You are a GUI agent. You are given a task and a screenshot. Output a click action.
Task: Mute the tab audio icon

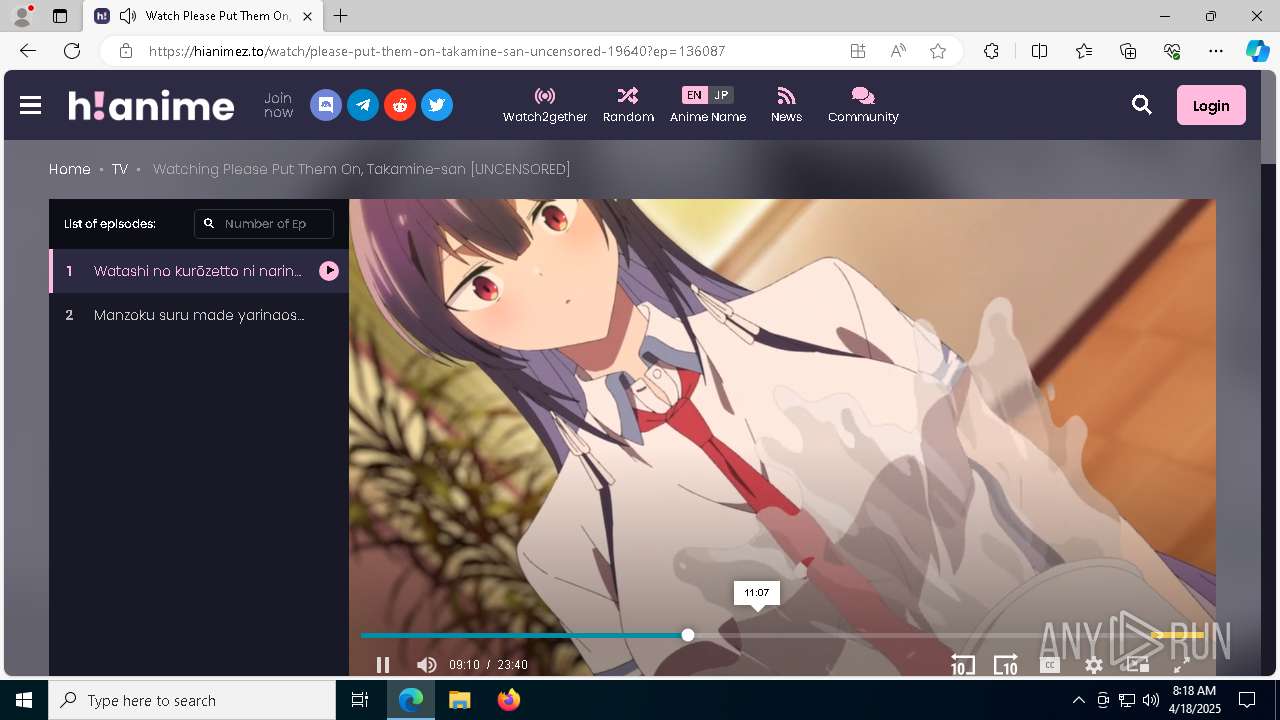128,16
